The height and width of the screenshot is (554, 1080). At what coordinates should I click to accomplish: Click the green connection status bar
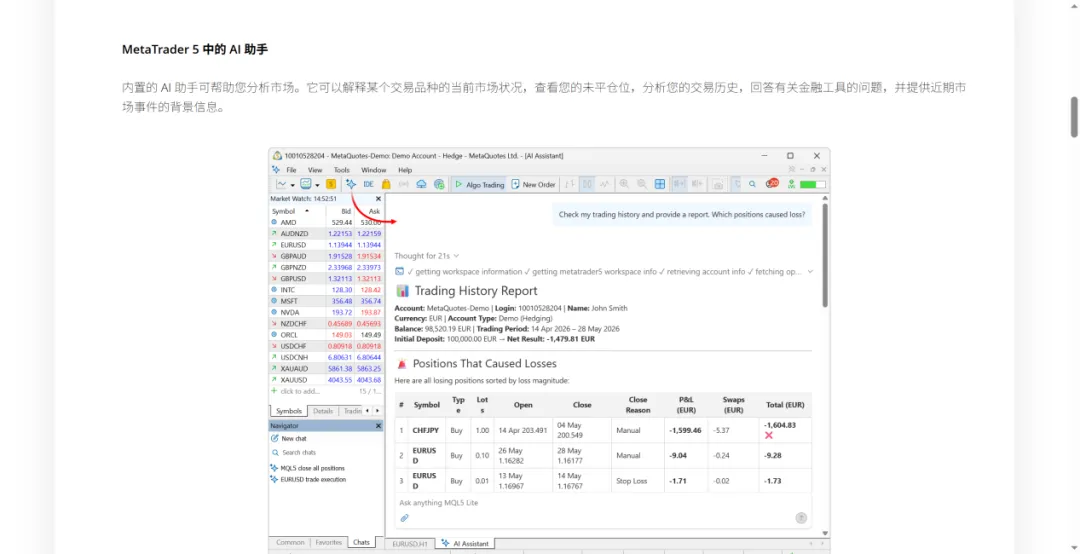pyautogui.click(x=813, y=185)
